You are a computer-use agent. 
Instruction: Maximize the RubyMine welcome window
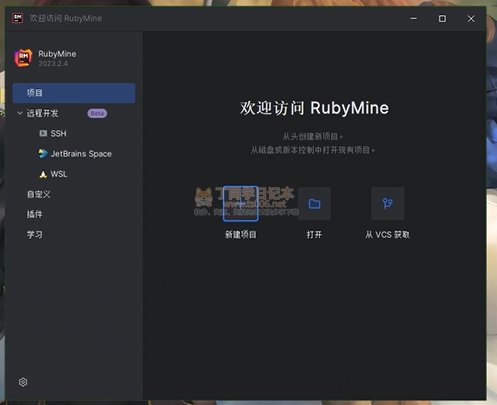tap(442, 18)
